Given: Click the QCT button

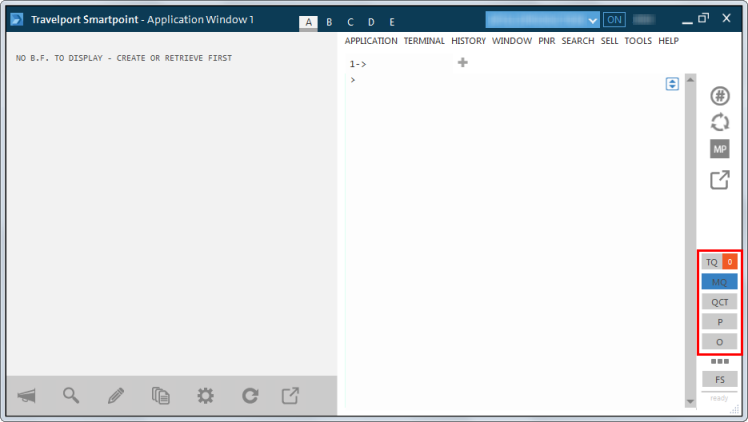Looking at the screenshot, I should pos(719,302).
